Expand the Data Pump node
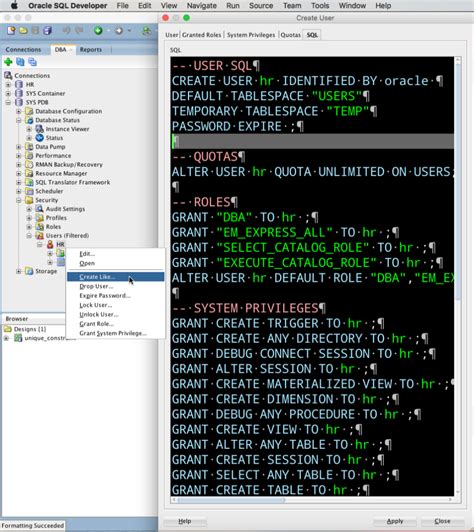This screenshot has width=474, height=532. click(19, 147)
